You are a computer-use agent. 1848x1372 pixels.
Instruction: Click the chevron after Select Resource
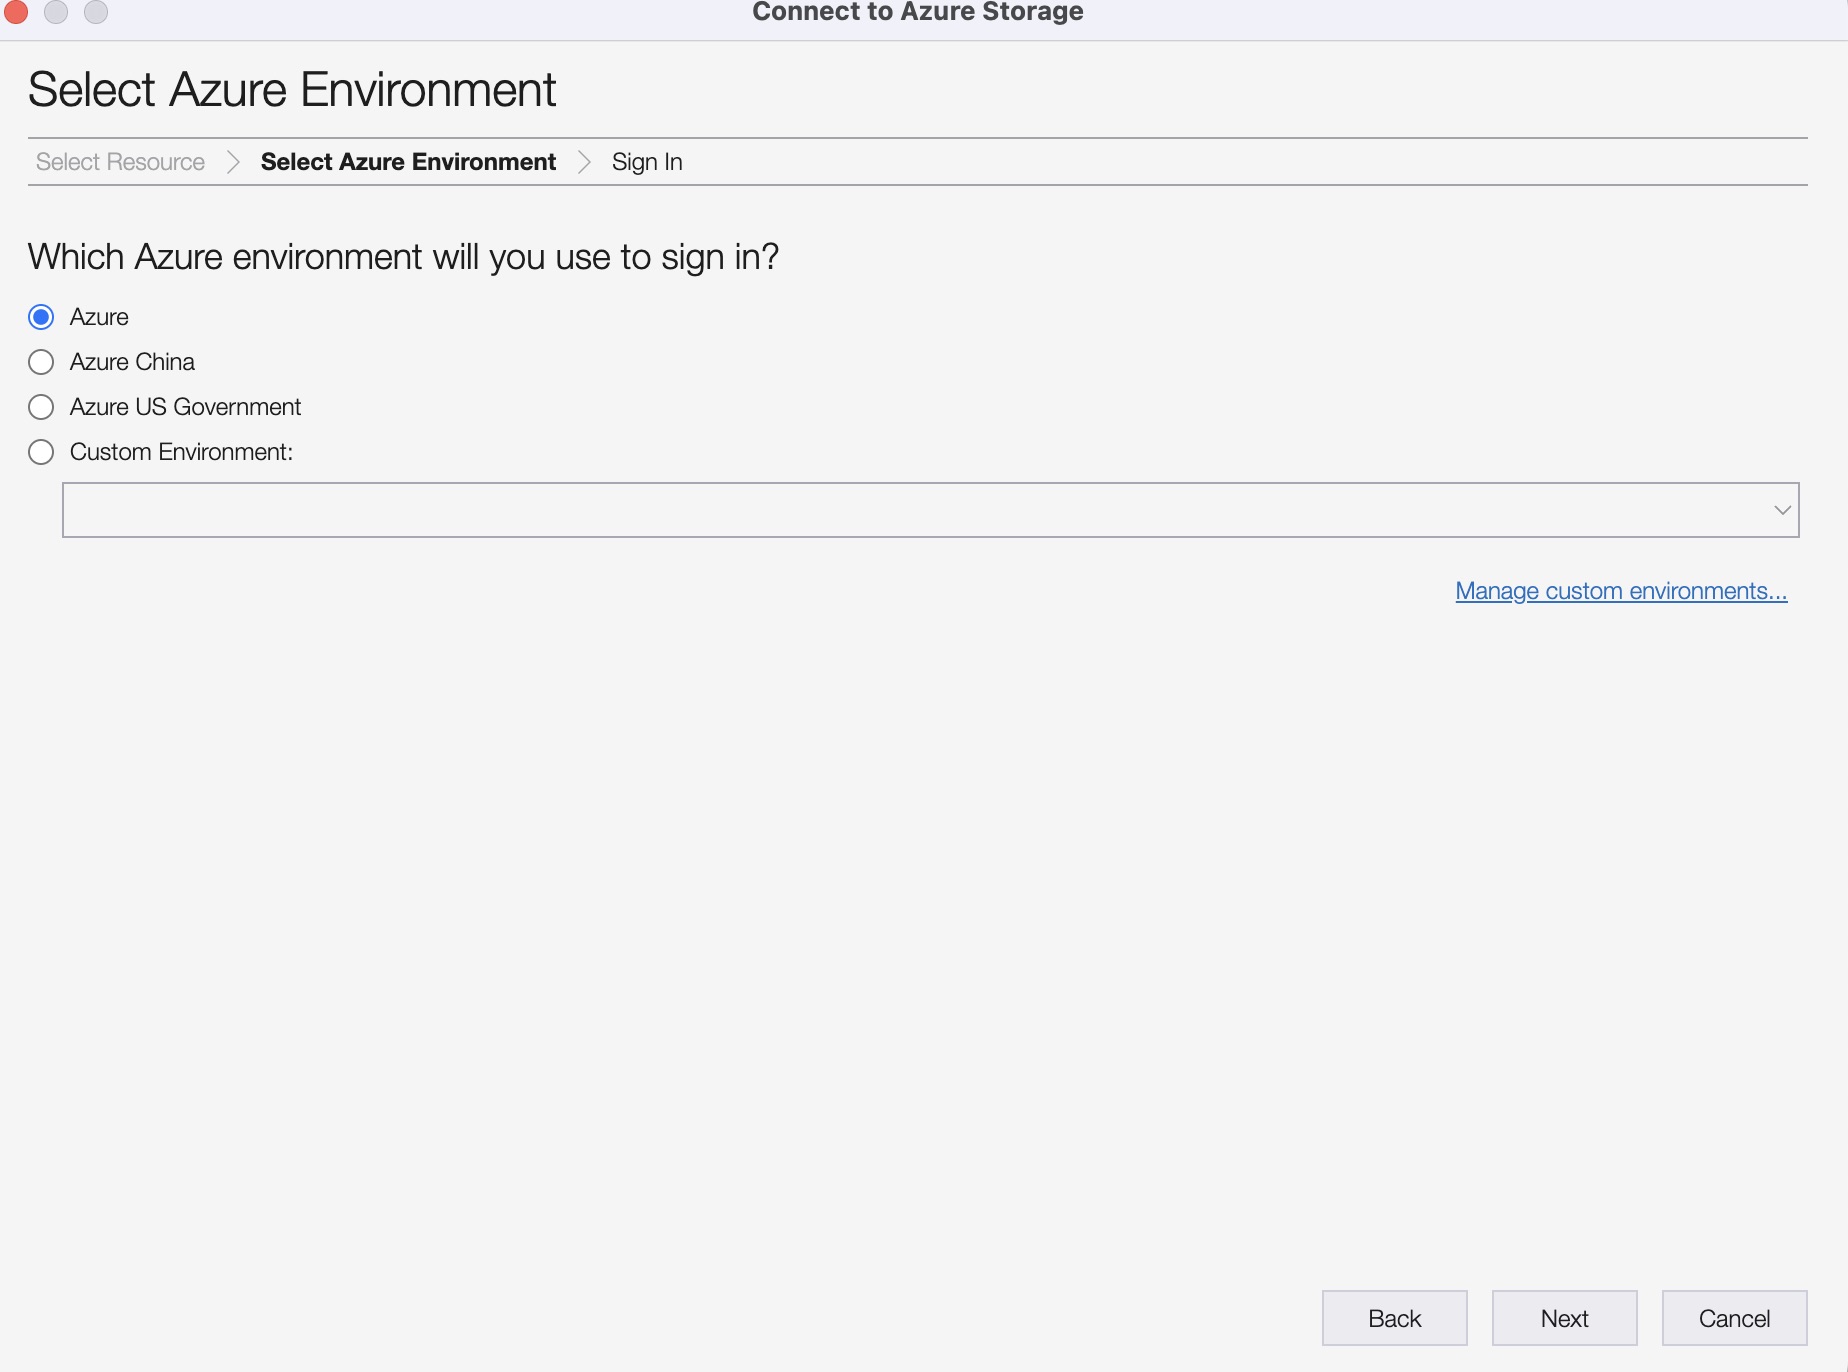click(x=233, y=162)
